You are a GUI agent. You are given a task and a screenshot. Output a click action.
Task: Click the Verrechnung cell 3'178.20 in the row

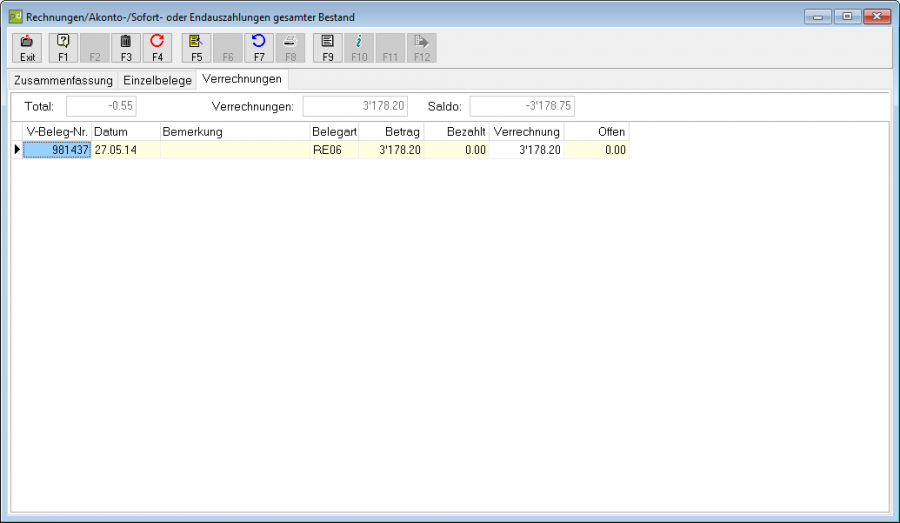click(526, 150)
